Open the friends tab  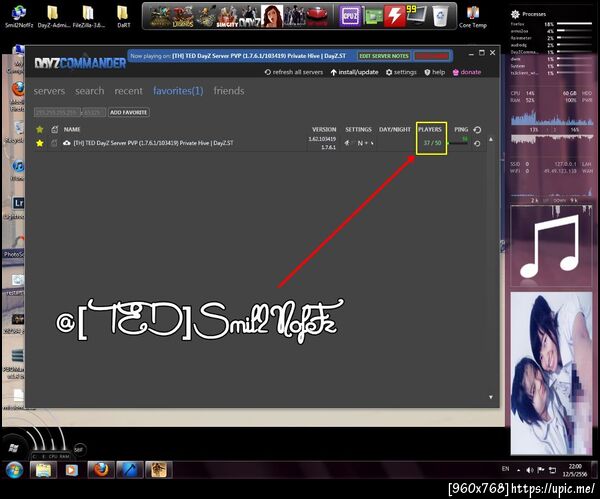click(229, 91)
